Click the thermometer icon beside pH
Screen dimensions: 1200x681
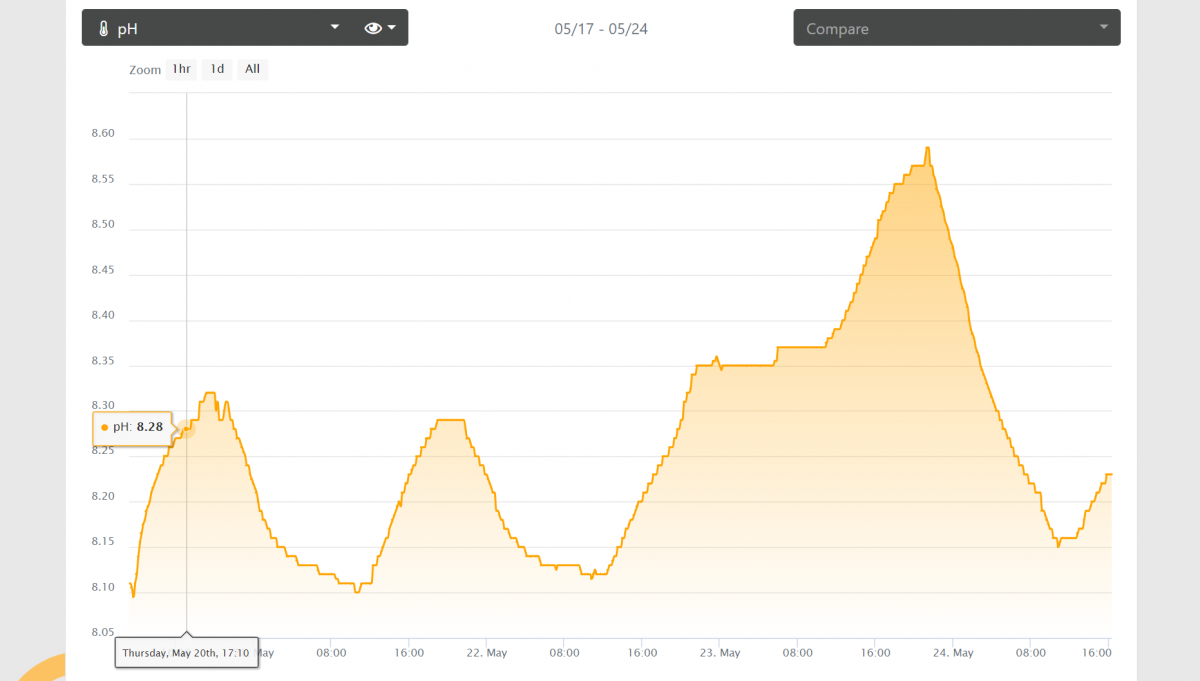pyautogui.click(x=102, y=29)
